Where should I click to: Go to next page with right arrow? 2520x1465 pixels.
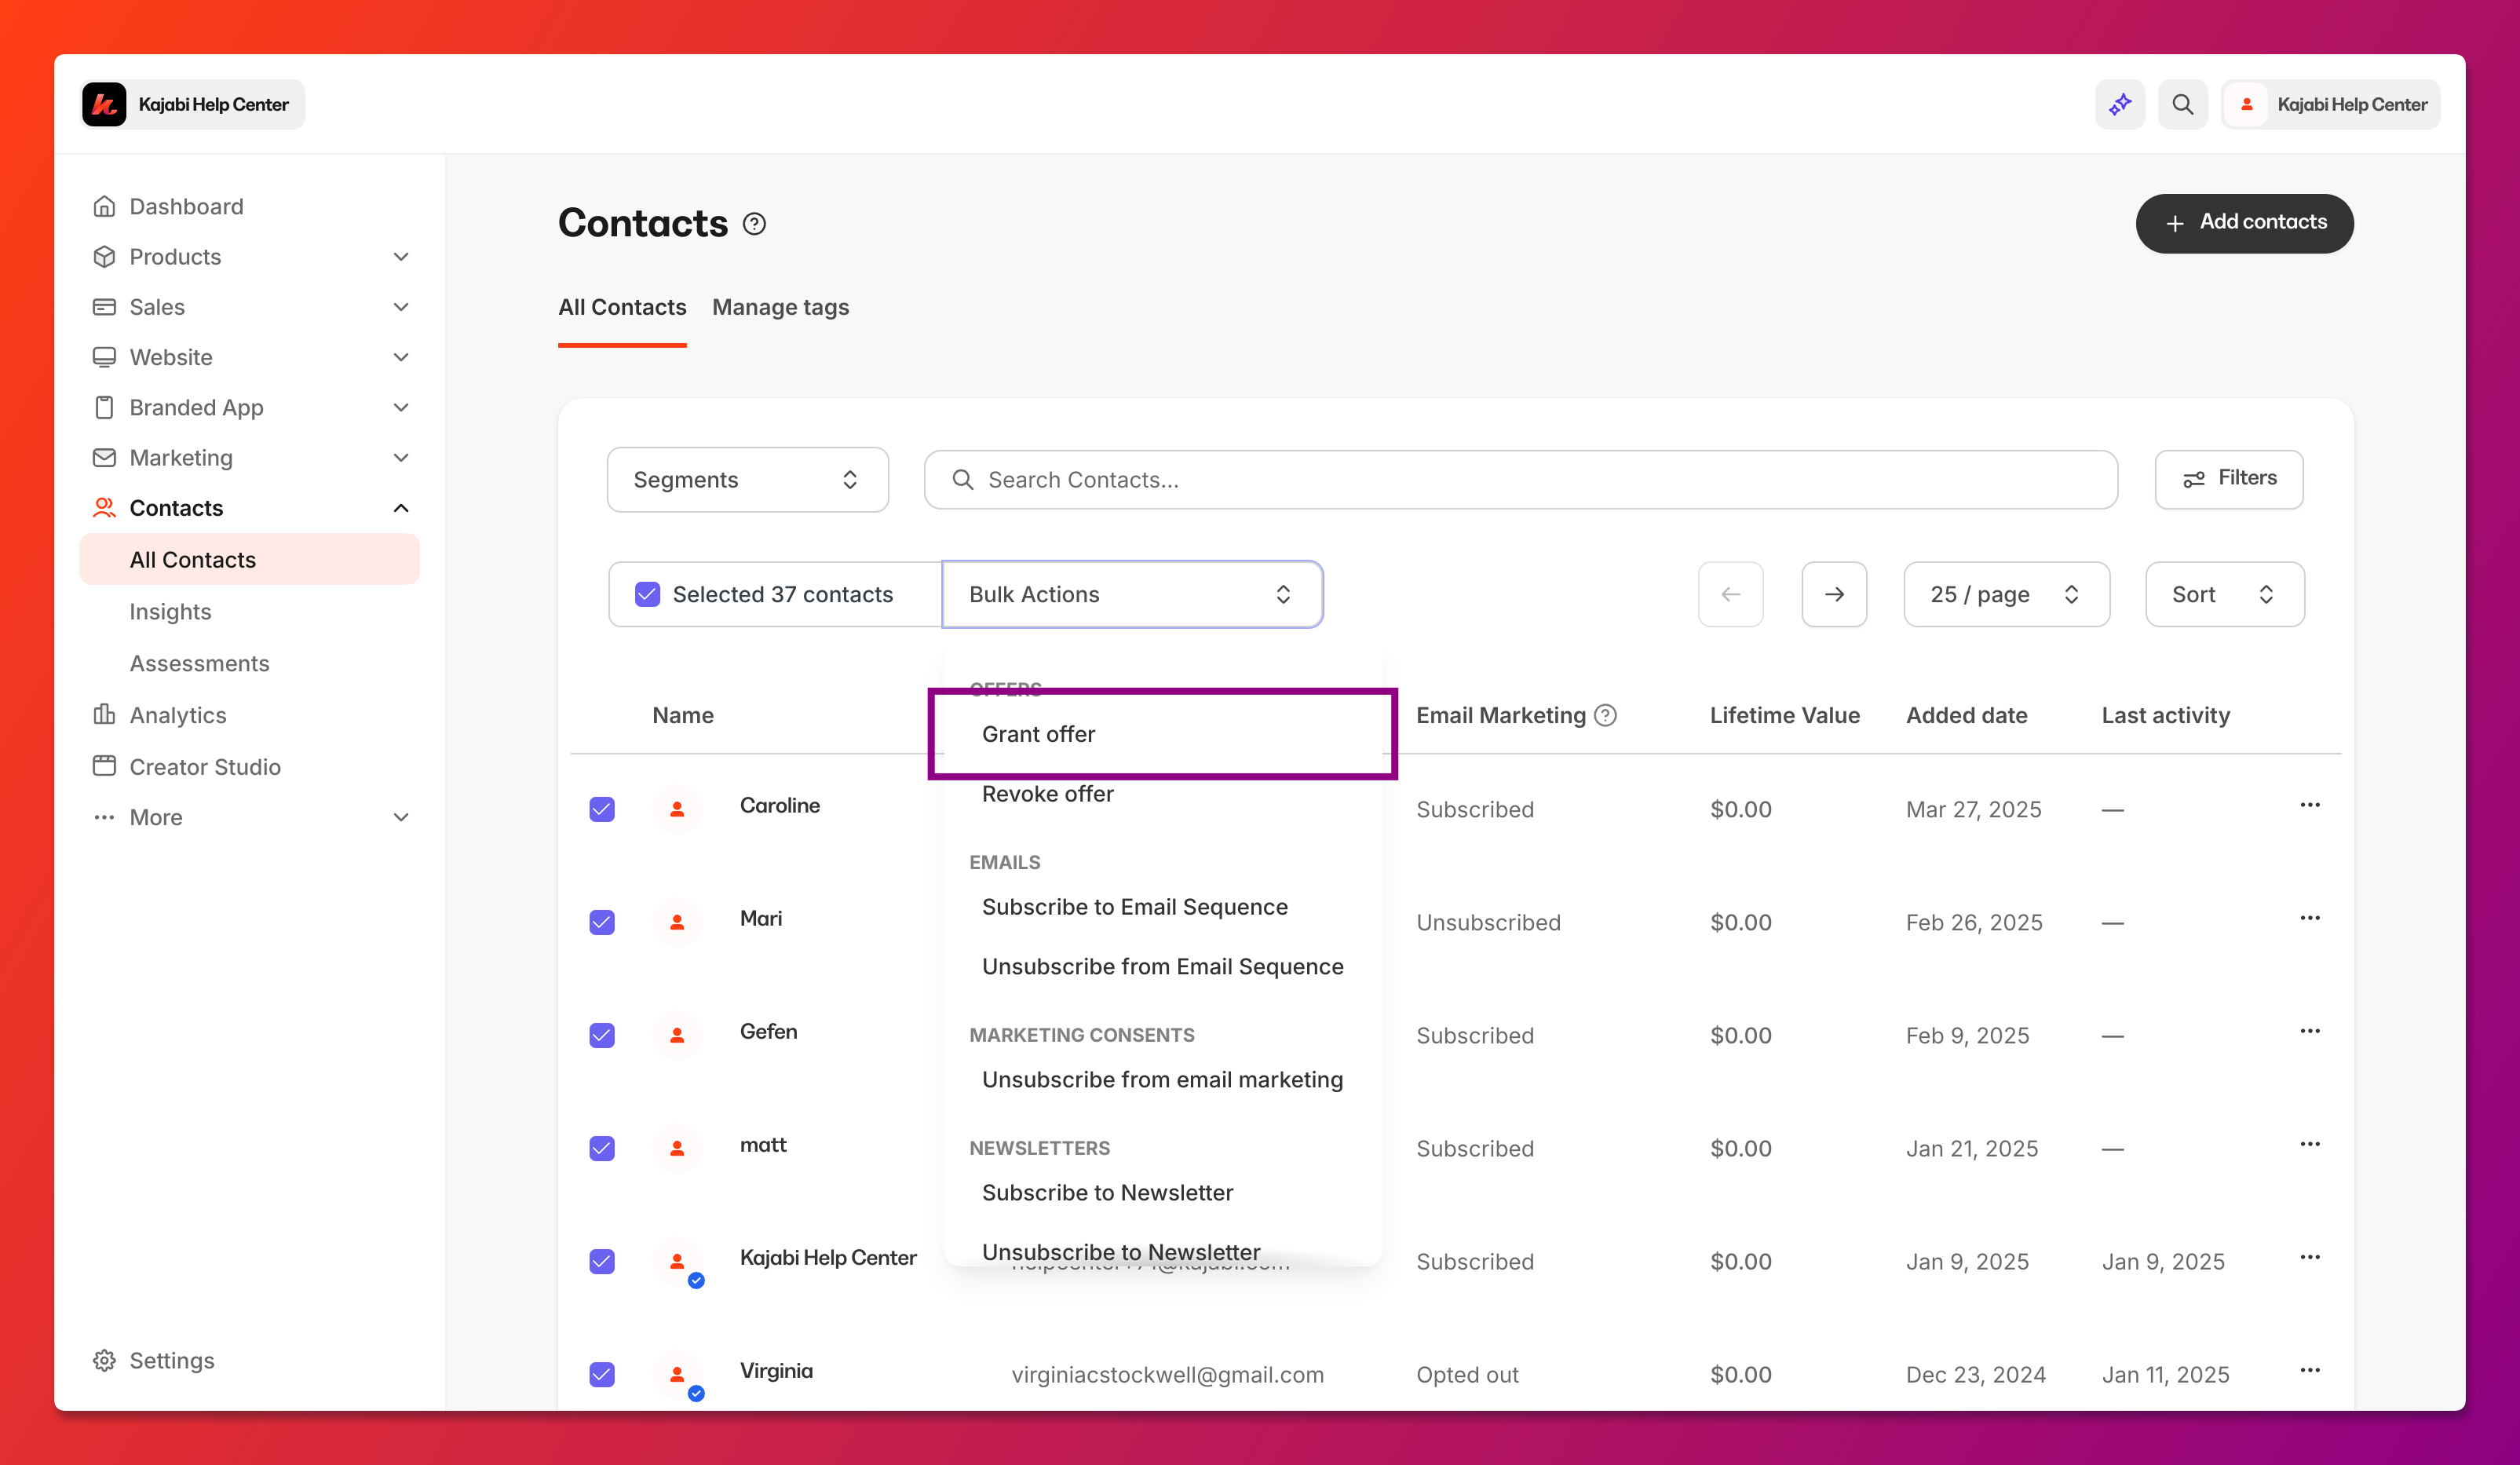tap(1834, 594)
